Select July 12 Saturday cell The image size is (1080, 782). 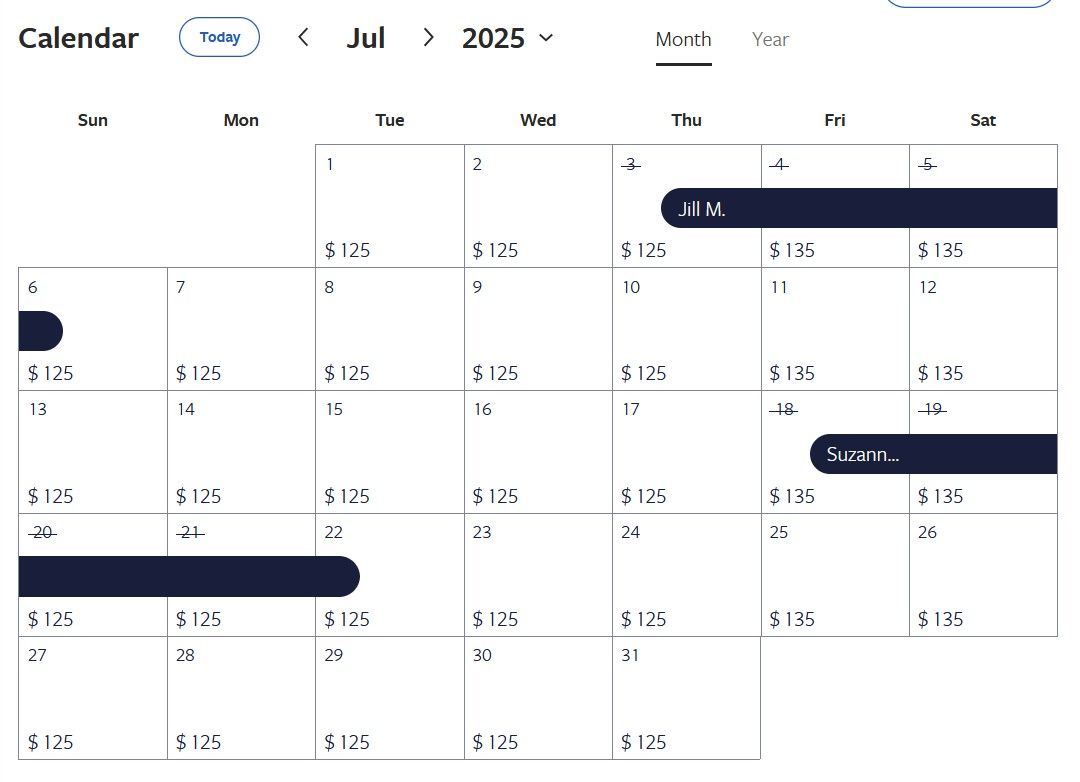pos(984,329)
